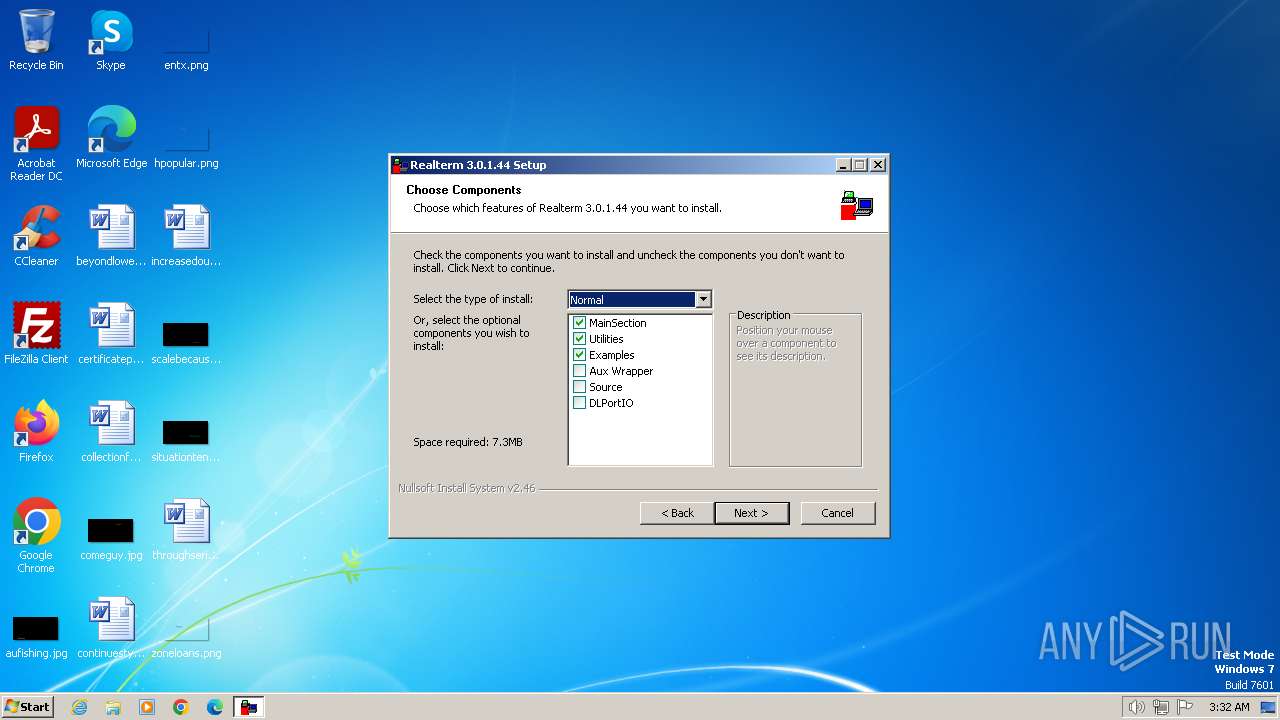Viewport: 1280px width, 720px height.
Task: Select the collectionf Word document icon
Action: click(x=111, y=431)
